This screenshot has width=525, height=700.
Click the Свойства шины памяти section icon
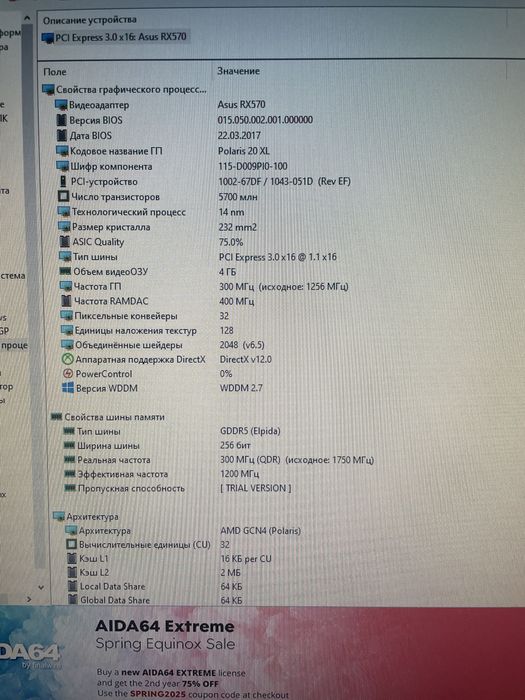56,417
